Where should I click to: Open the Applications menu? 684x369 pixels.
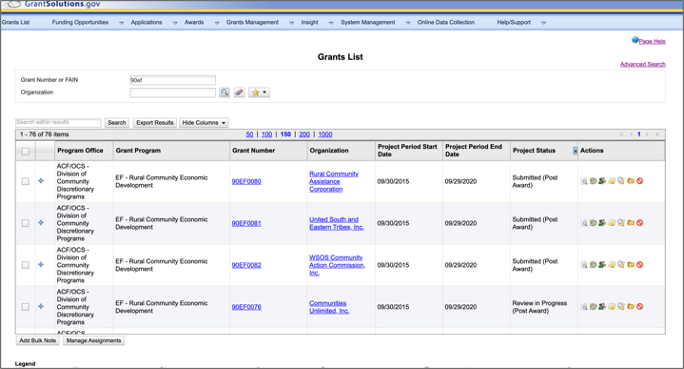click(147, 22)
